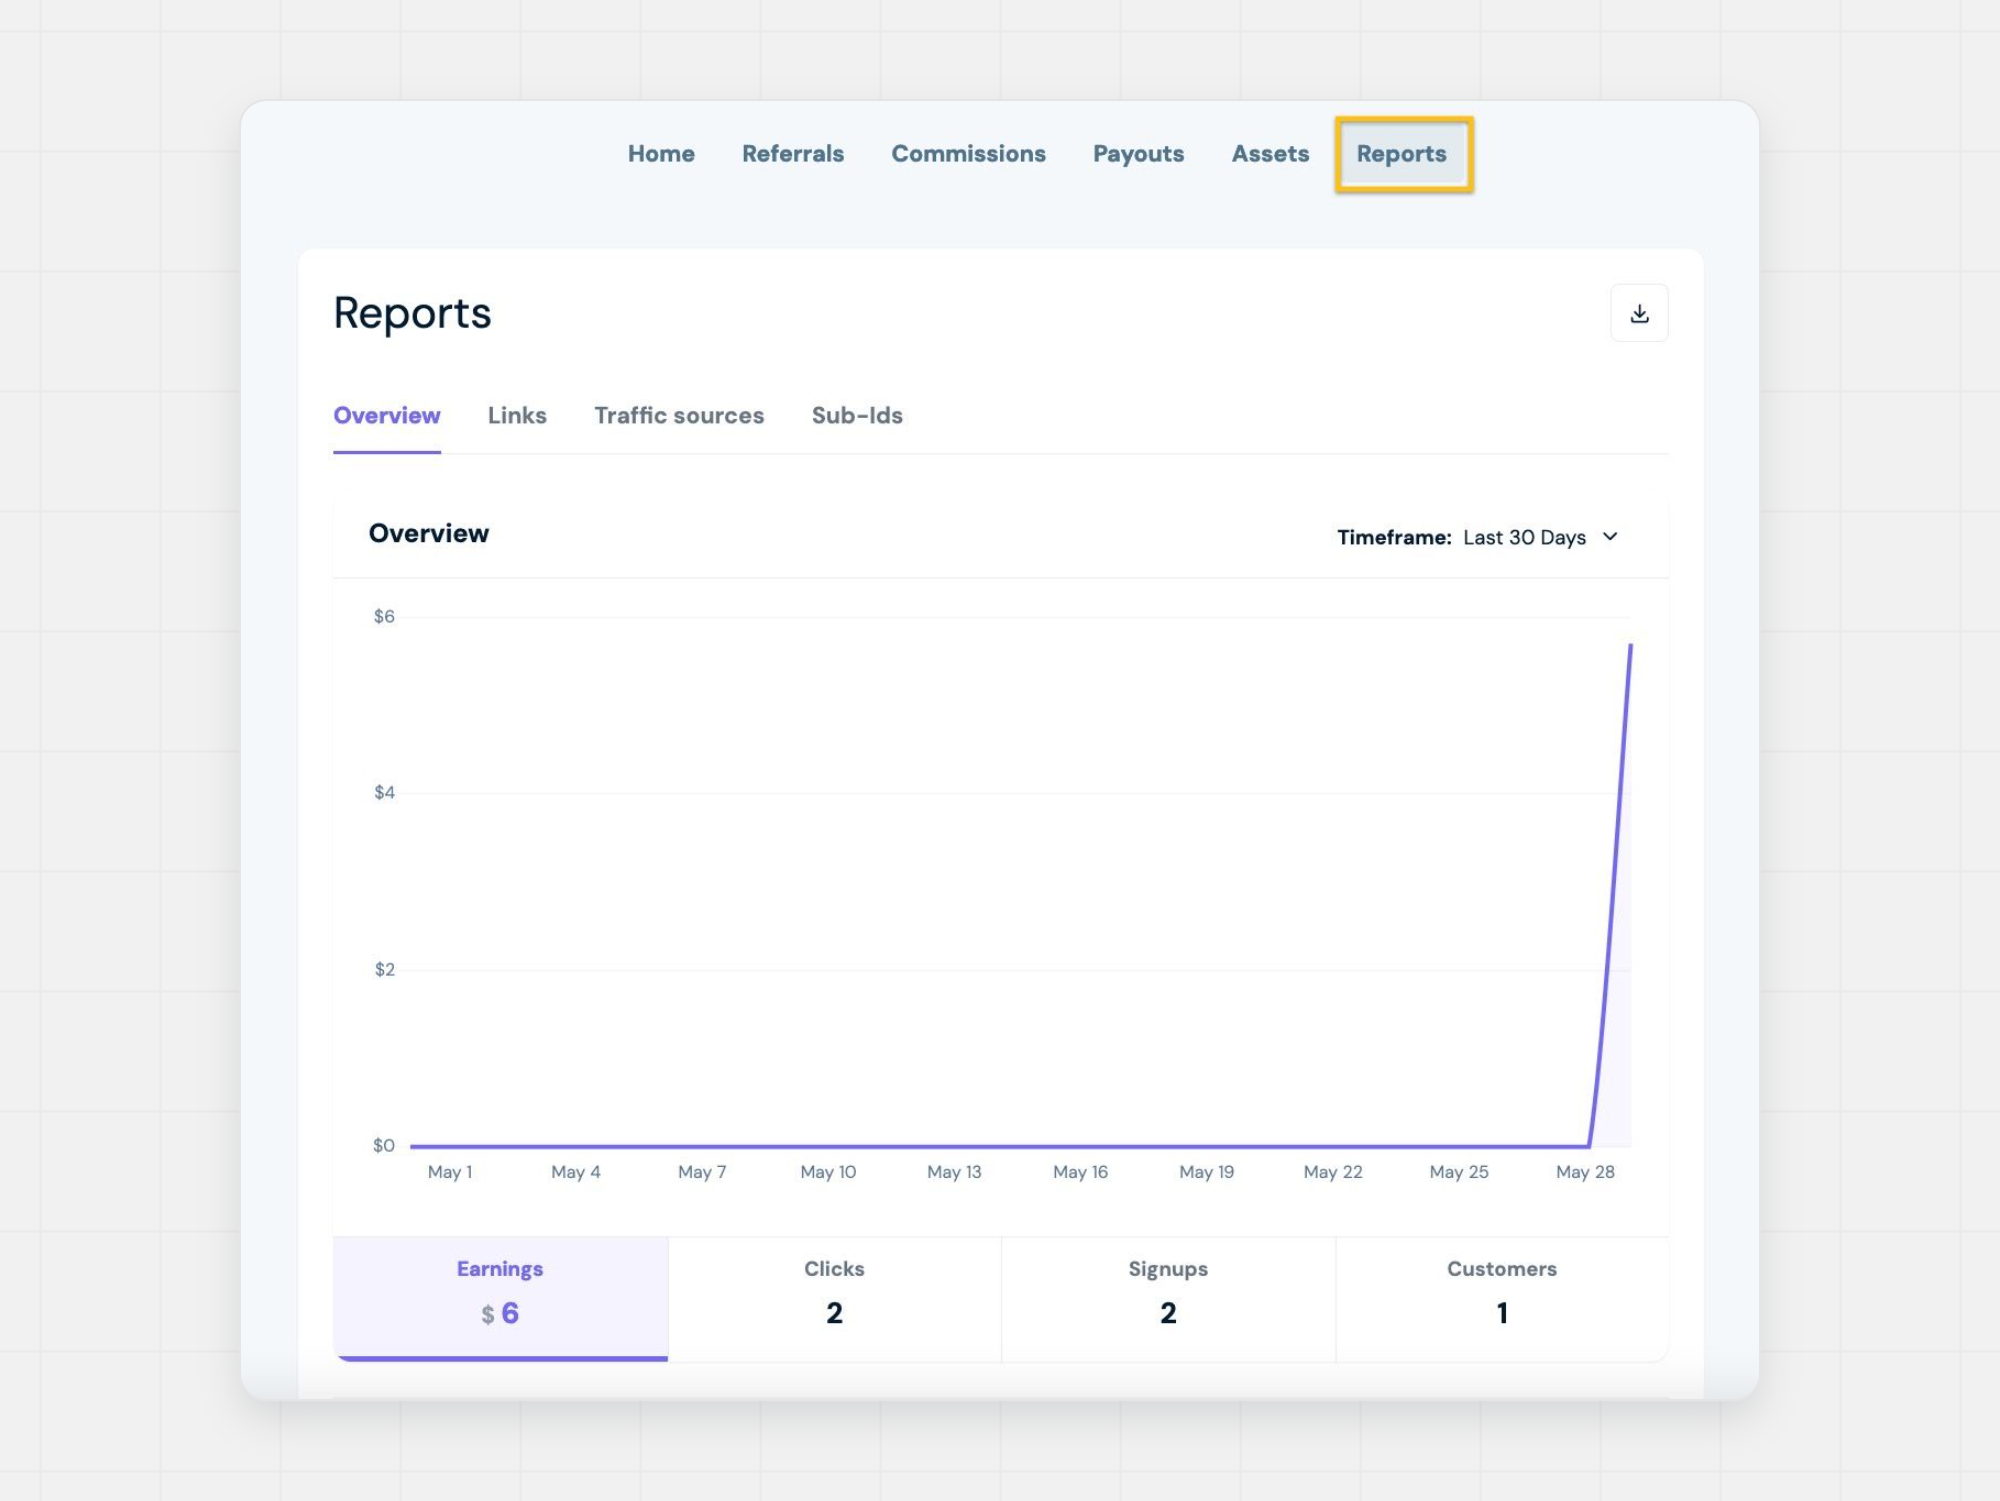Click the May 7 axis label
Image resolution: width=2000 pixels, height=1501 pixels.
click(702, 1172)
